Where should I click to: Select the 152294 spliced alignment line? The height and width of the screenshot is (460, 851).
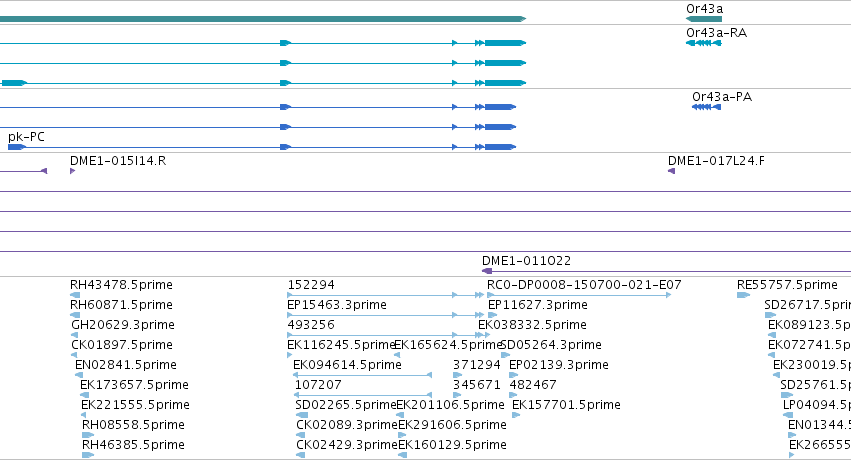tap(385, 295)
